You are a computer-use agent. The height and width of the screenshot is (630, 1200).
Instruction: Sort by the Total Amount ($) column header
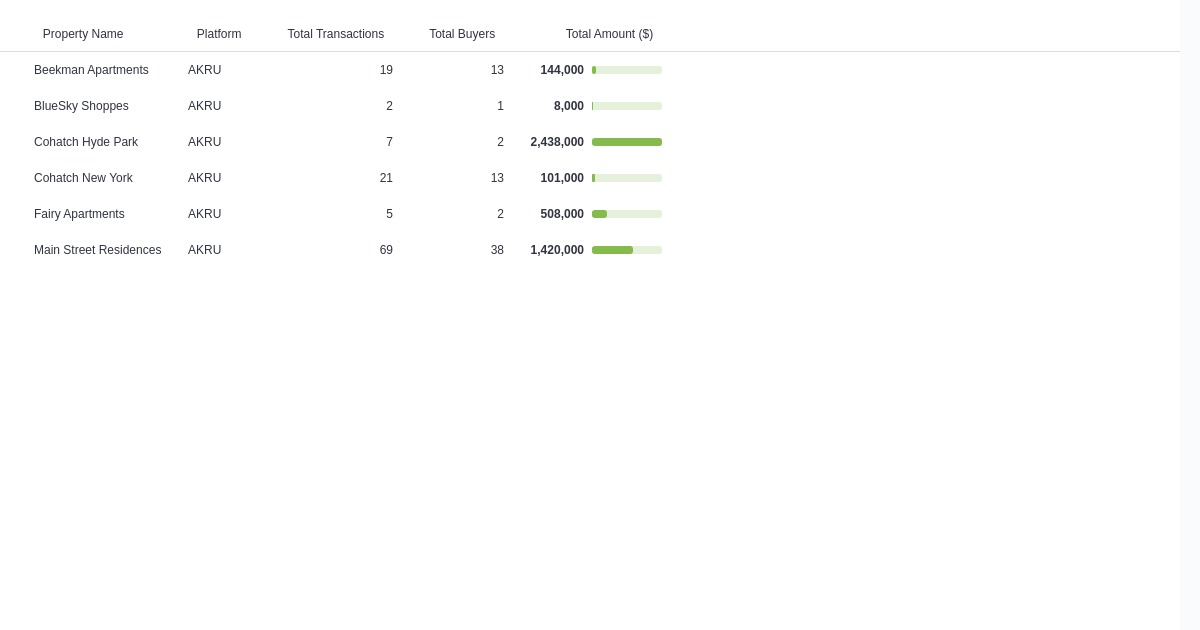click(609, 34)
